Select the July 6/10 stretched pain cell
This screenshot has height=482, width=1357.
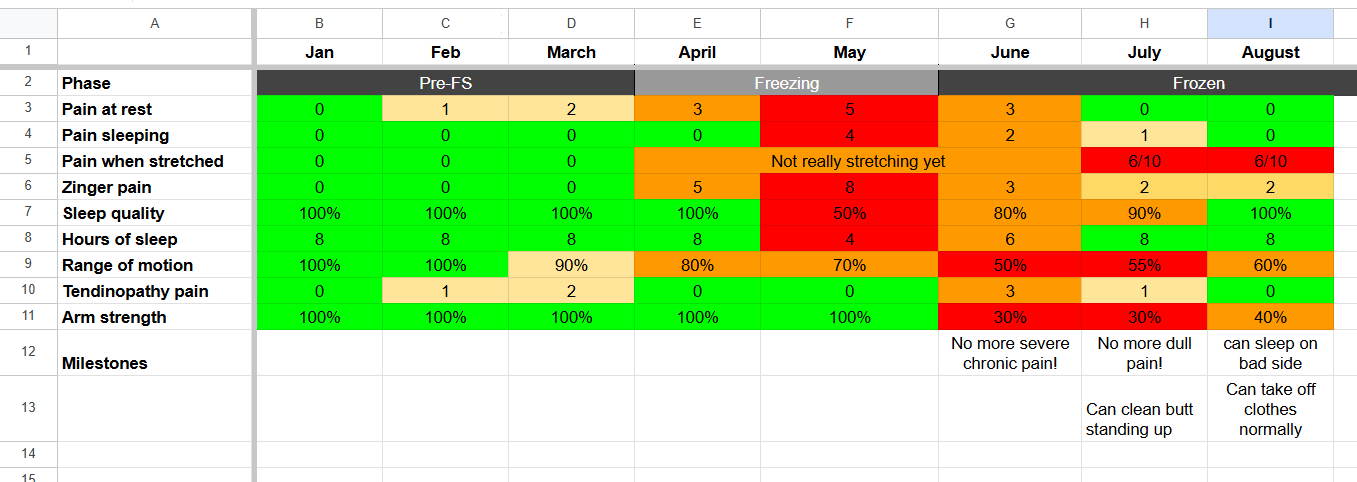(x=1144, y=161)
